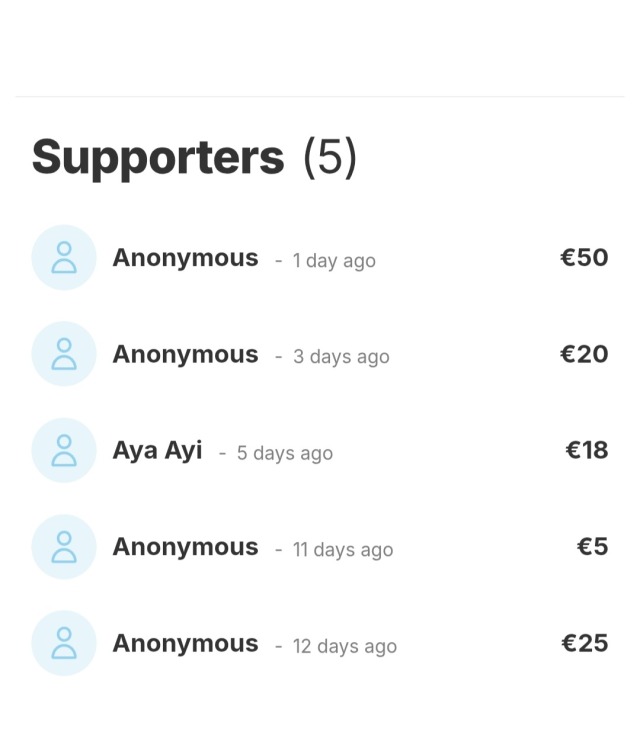This screenshot has width=640, height=735.
Task: Select the Anonymous name donated 12 days ago
Action: (x=186, y=644)
